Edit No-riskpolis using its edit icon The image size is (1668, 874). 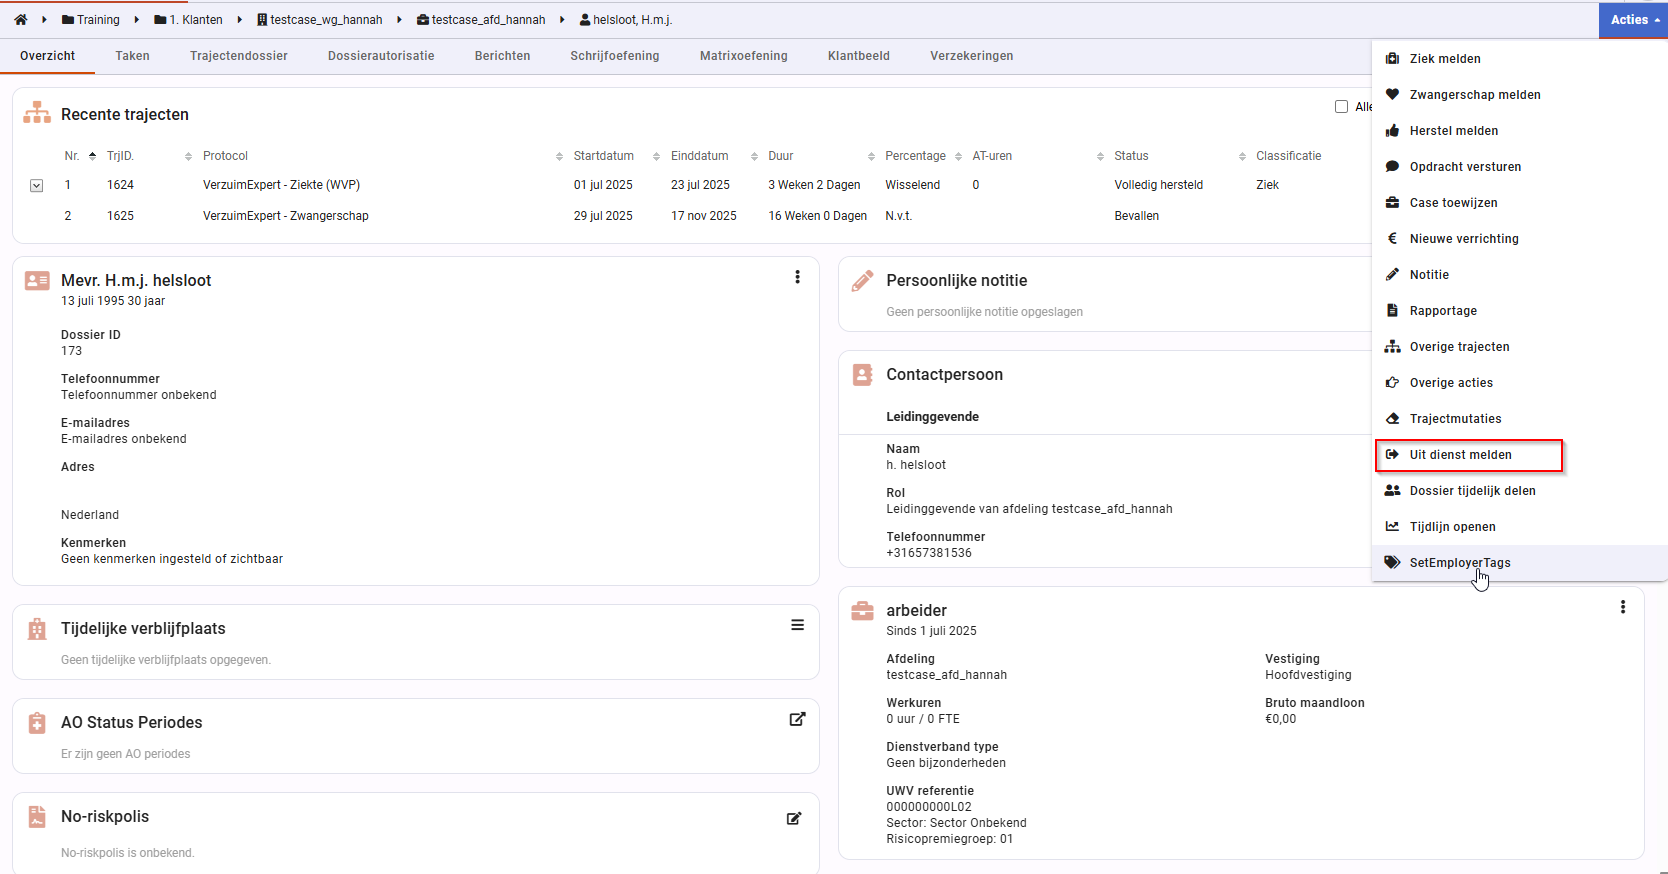794,818
